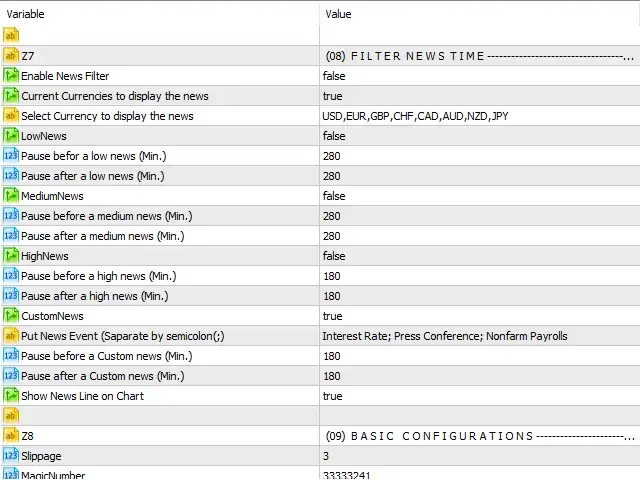The image size is (640, 480).
Task: Toggle Show News Line on Chart value
Action: tap(480, 396)
